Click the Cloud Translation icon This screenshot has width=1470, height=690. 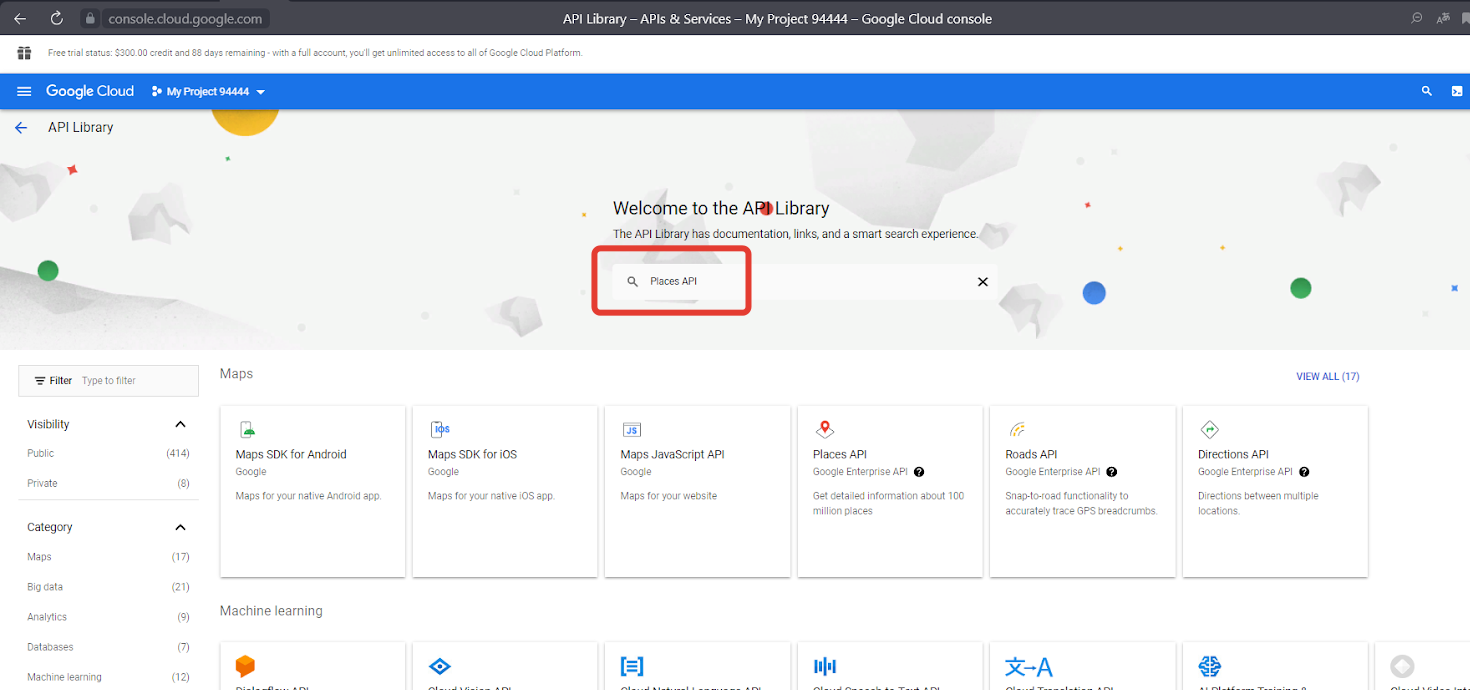1029,666
